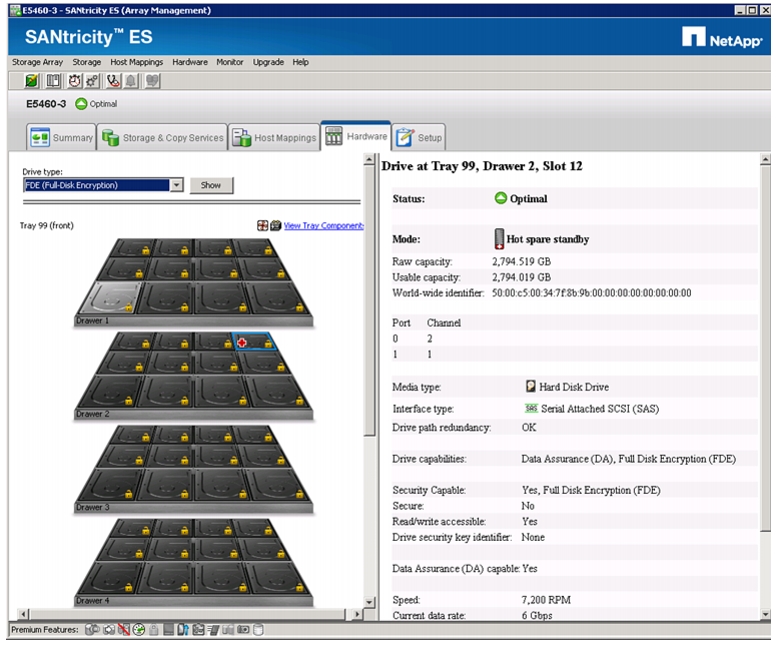
Task: Open the View Tray Components link
Action: (x=324, y=226)
